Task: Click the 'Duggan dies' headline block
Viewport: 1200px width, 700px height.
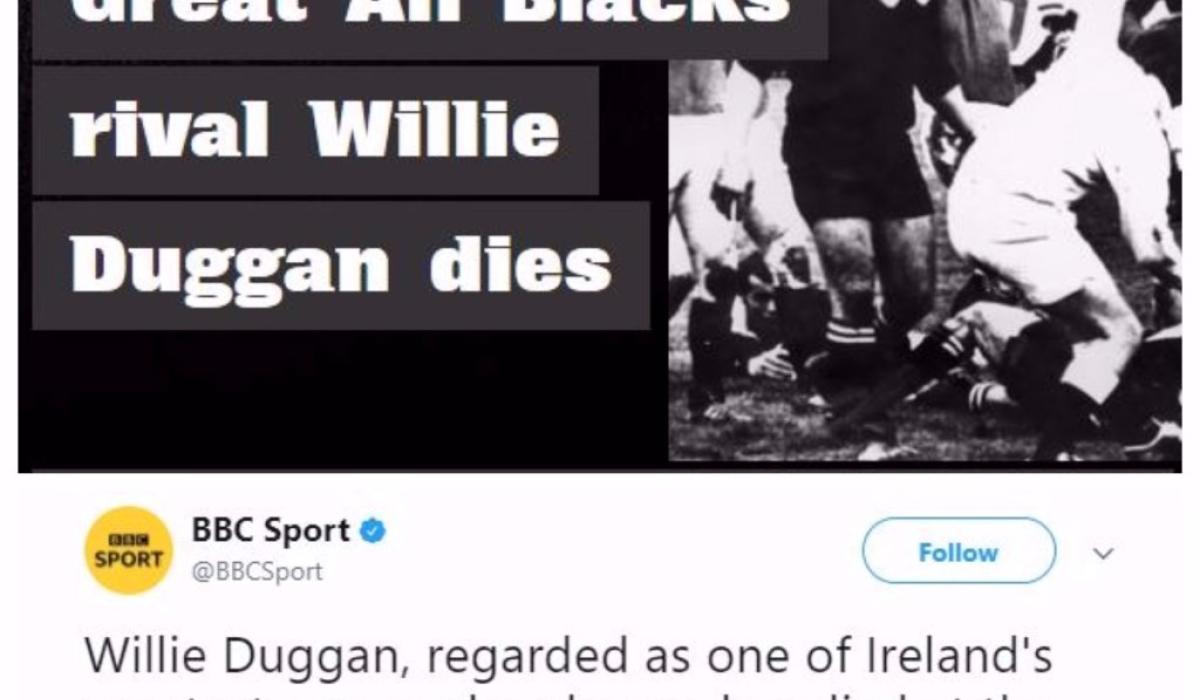Action: click(x=341, y=266)
